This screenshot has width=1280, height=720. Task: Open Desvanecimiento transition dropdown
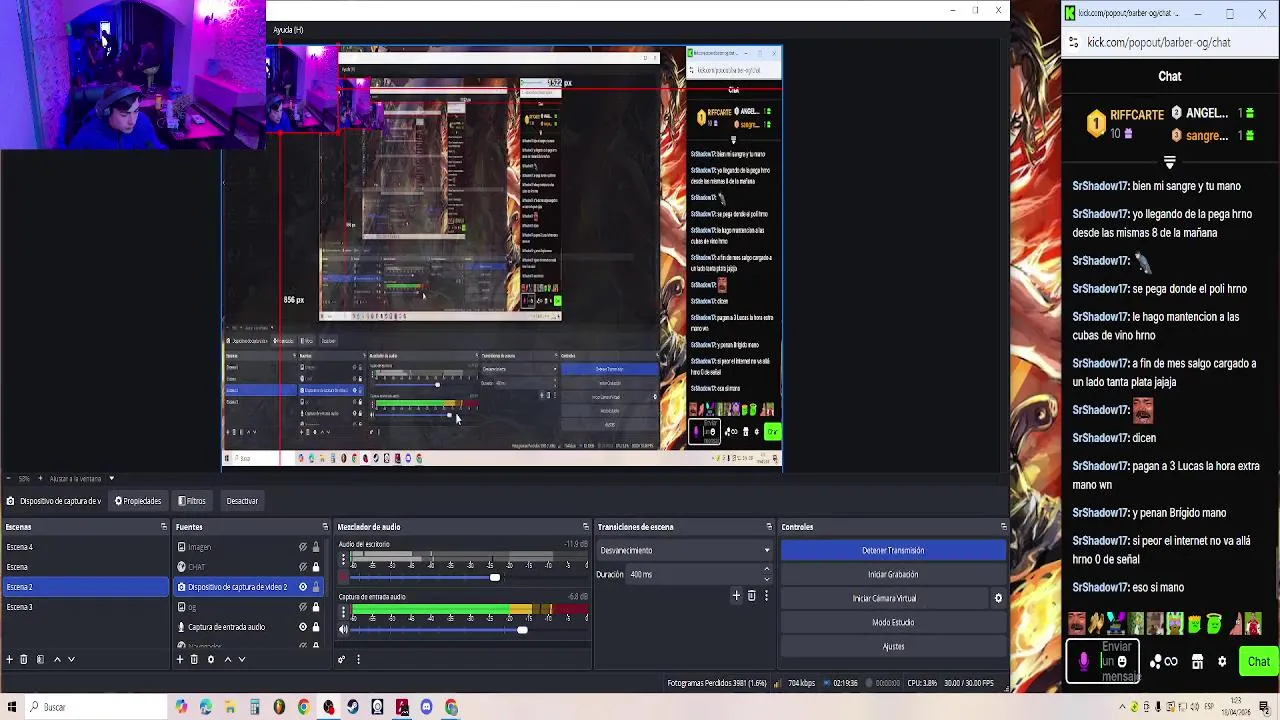(x=684, y=550)
